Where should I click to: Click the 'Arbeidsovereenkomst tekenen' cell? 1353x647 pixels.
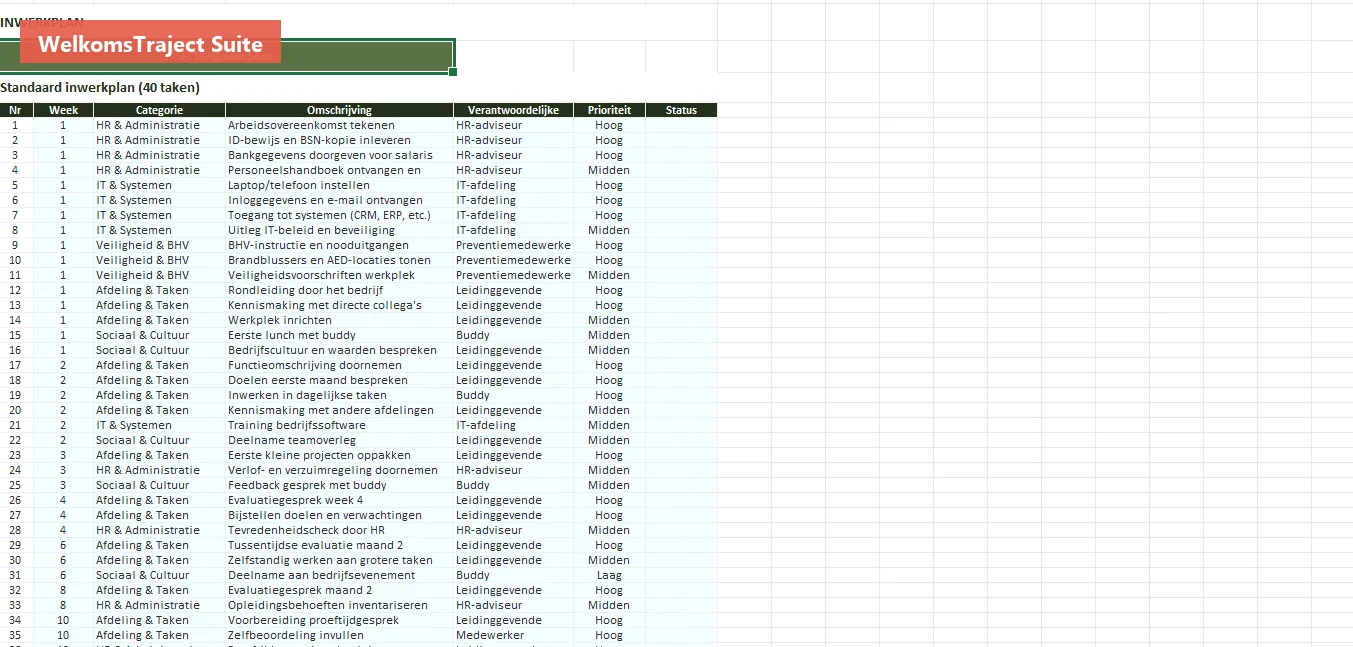coord(340,125)
